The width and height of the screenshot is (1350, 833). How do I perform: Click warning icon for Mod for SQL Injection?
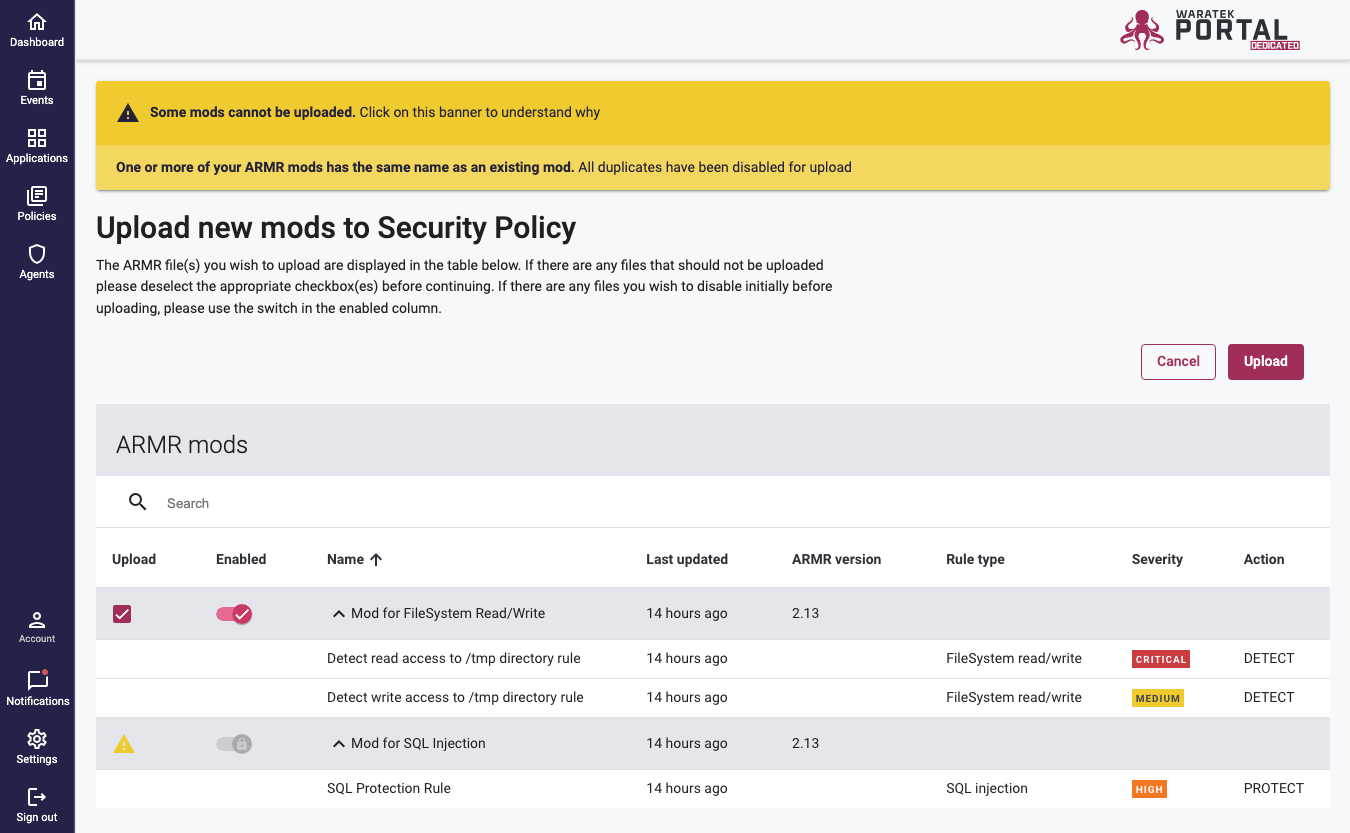pyautogui.click(x=124, y=744)
